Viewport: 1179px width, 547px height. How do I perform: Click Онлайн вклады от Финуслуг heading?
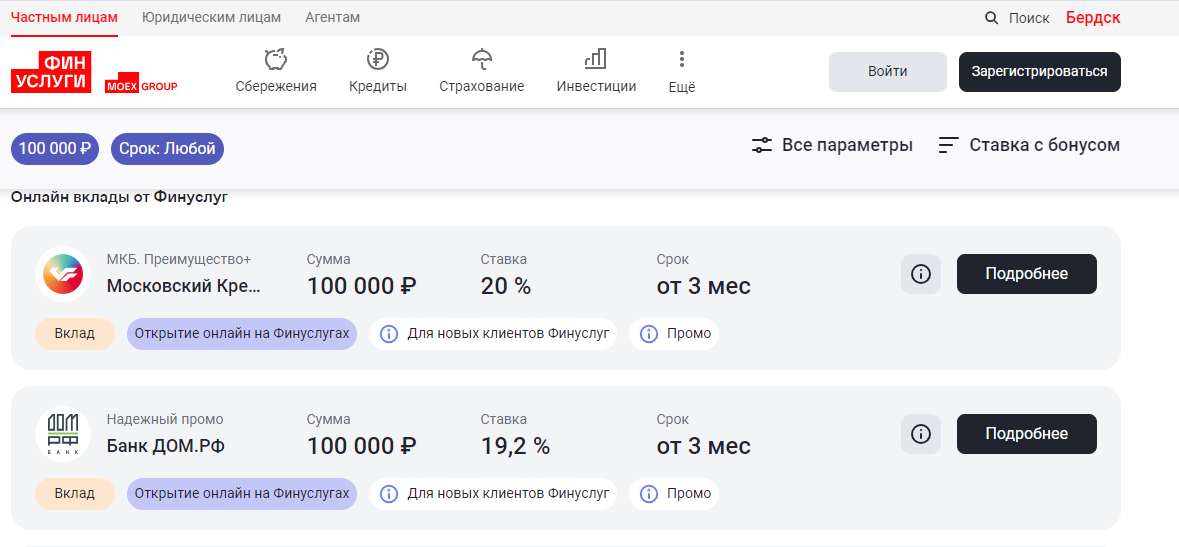(120, 197)
